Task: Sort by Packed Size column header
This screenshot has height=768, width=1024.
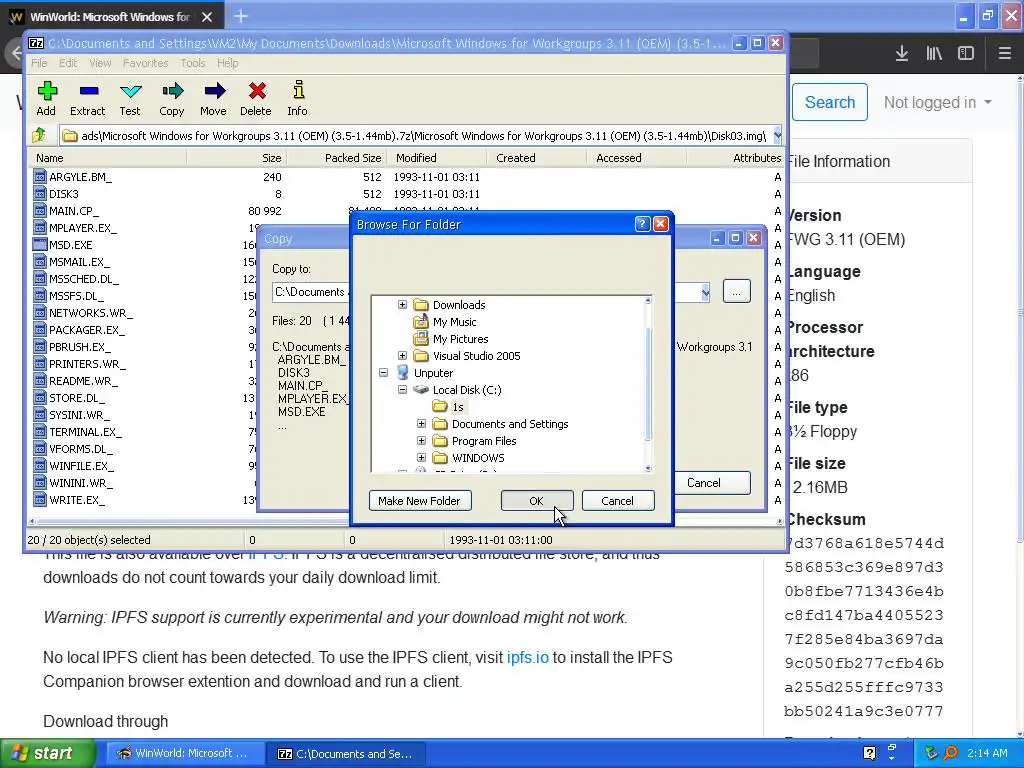Action: coord(337,157)
